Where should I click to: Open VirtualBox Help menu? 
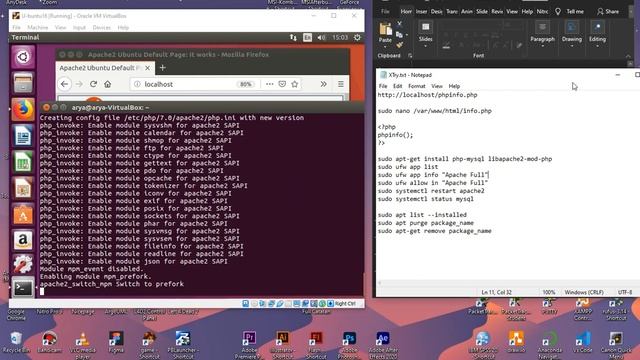tap(123, 27)
